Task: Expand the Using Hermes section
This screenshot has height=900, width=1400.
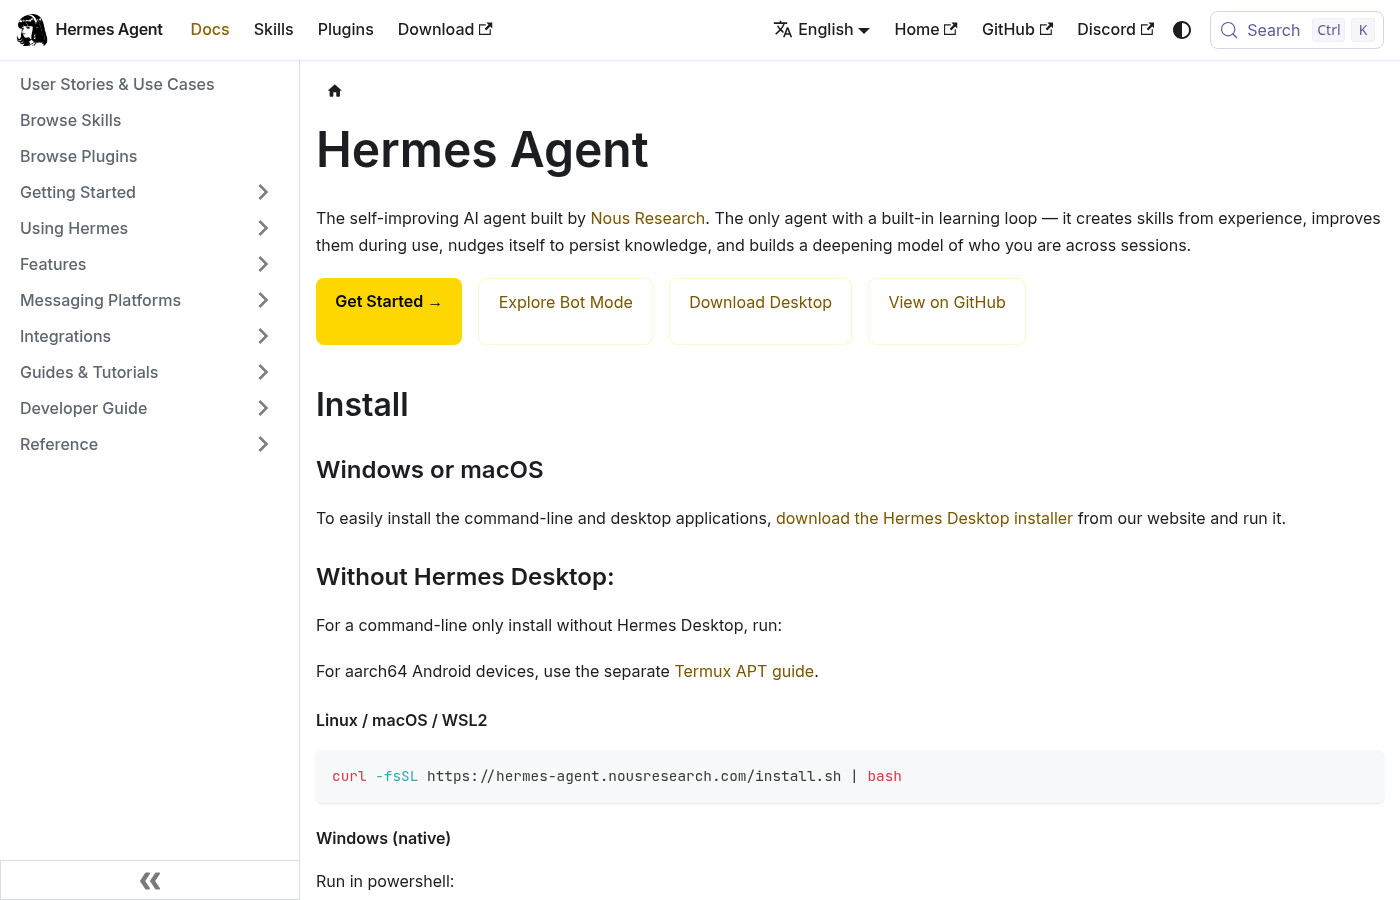Action: tap(263, 228)
